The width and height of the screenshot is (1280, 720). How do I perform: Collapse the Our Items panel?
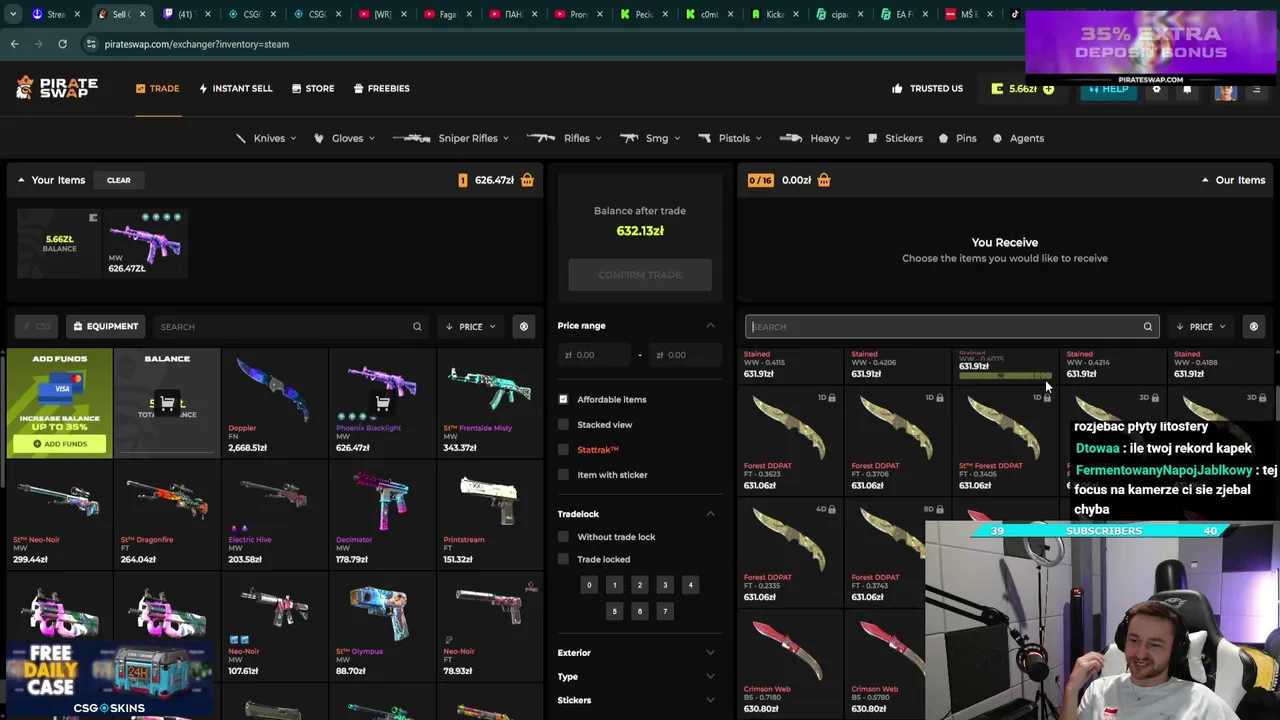(x=1205, y=180)
